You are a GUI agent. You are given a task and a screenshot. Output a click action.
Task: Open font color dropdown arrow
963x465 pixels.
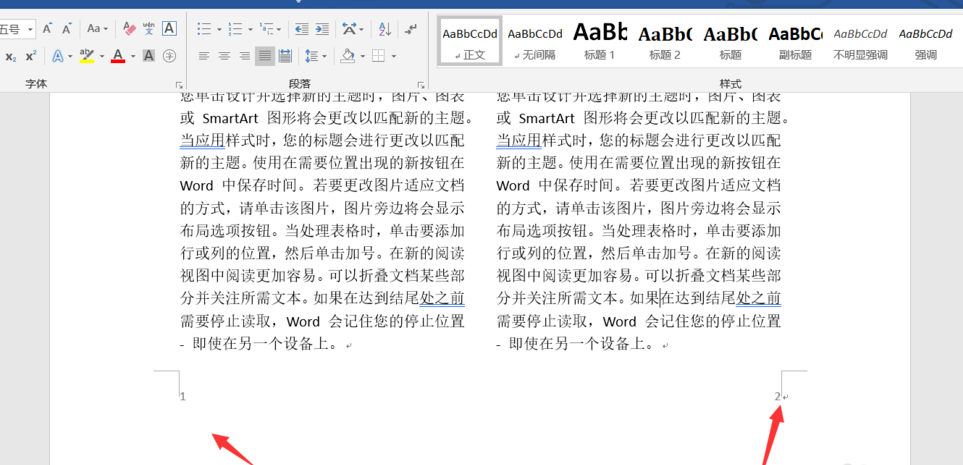tap(133, 57)
